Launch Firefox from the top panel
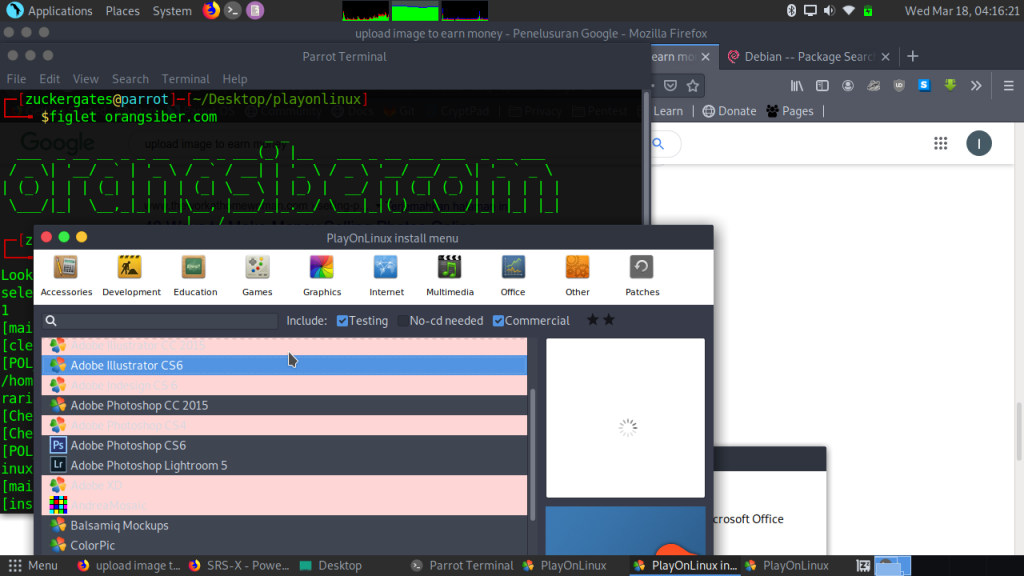The image size is (1024, 576). coord(211,10)
